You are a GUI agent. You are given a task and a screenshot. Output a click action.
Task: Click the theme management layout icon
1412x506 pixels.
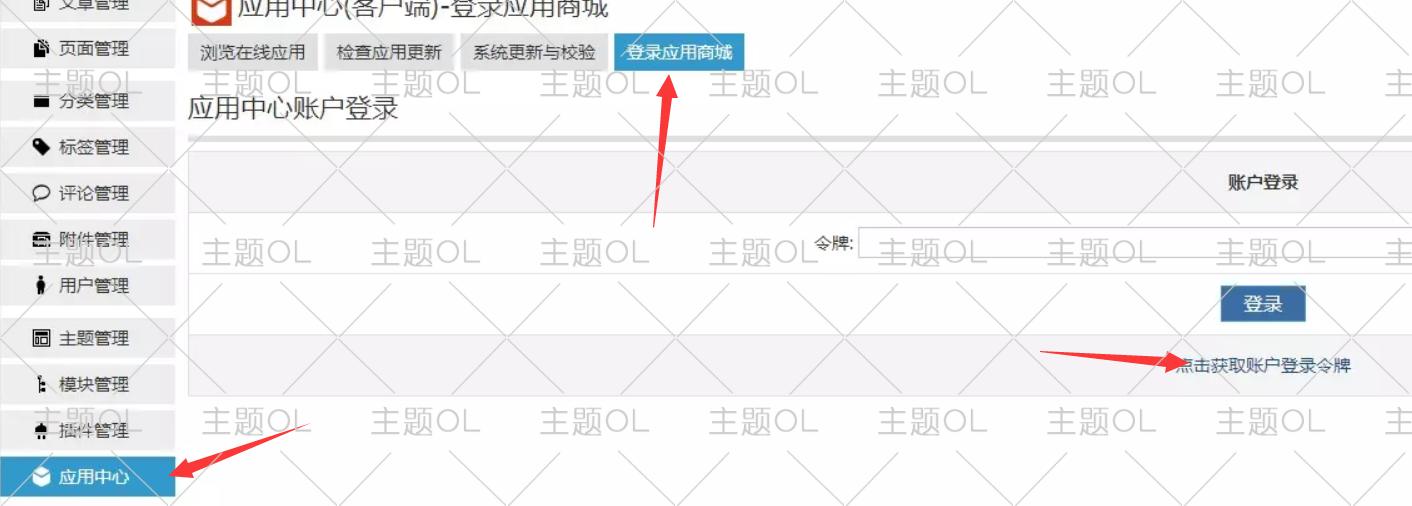[x=41, y=338]
